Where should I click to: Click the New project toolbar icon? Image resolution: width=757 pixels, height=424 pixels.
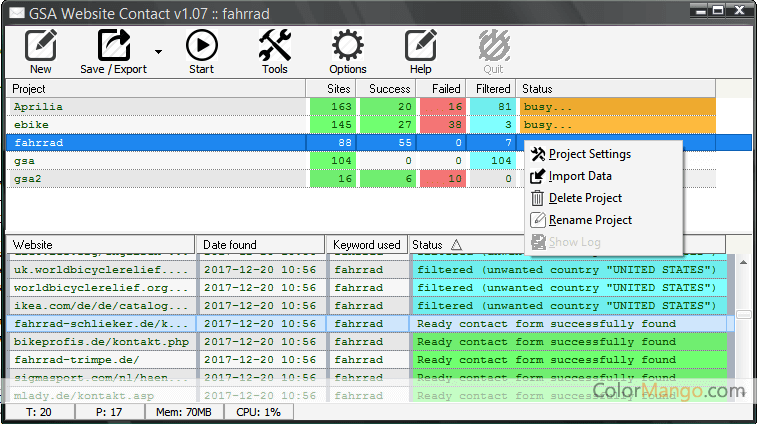point(41,45)
